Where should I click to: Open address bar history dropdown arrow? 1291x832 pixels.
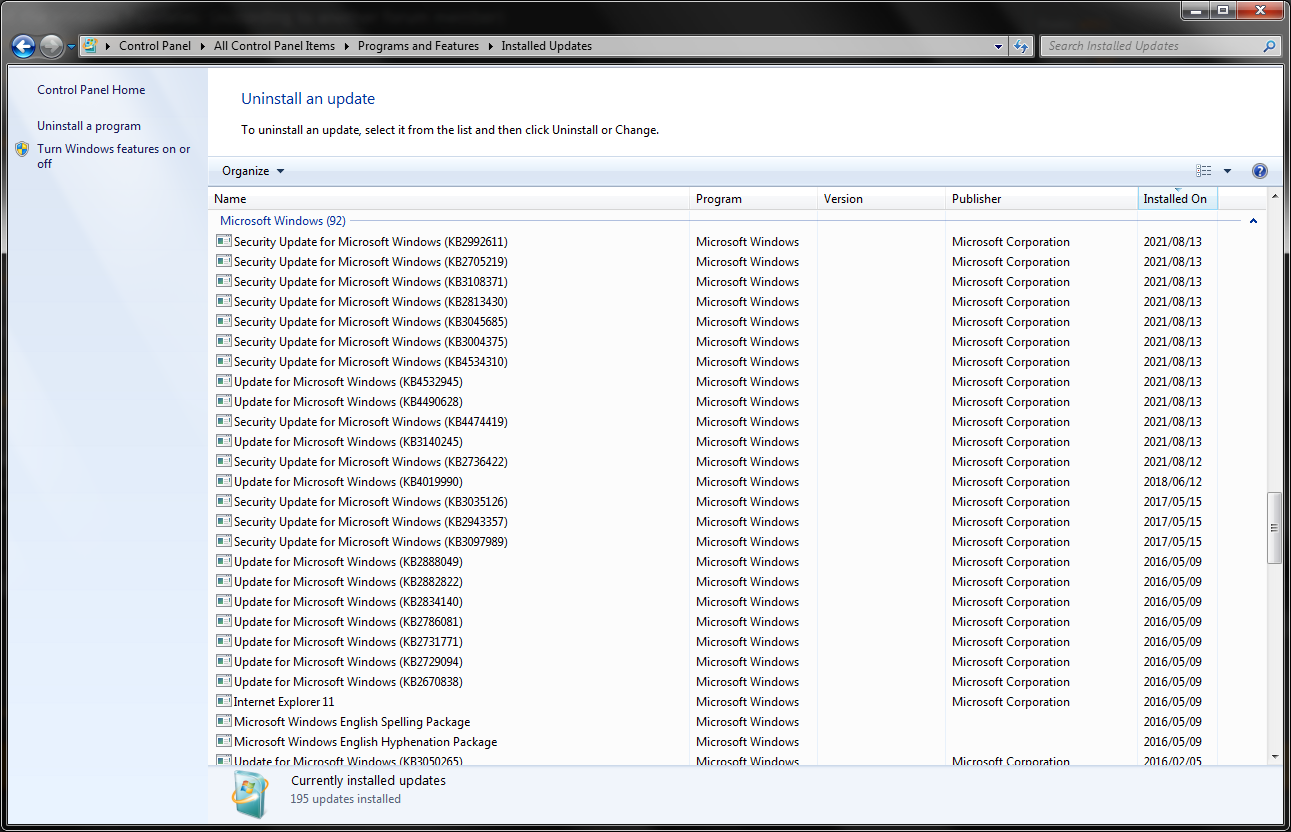click(999, 46)
